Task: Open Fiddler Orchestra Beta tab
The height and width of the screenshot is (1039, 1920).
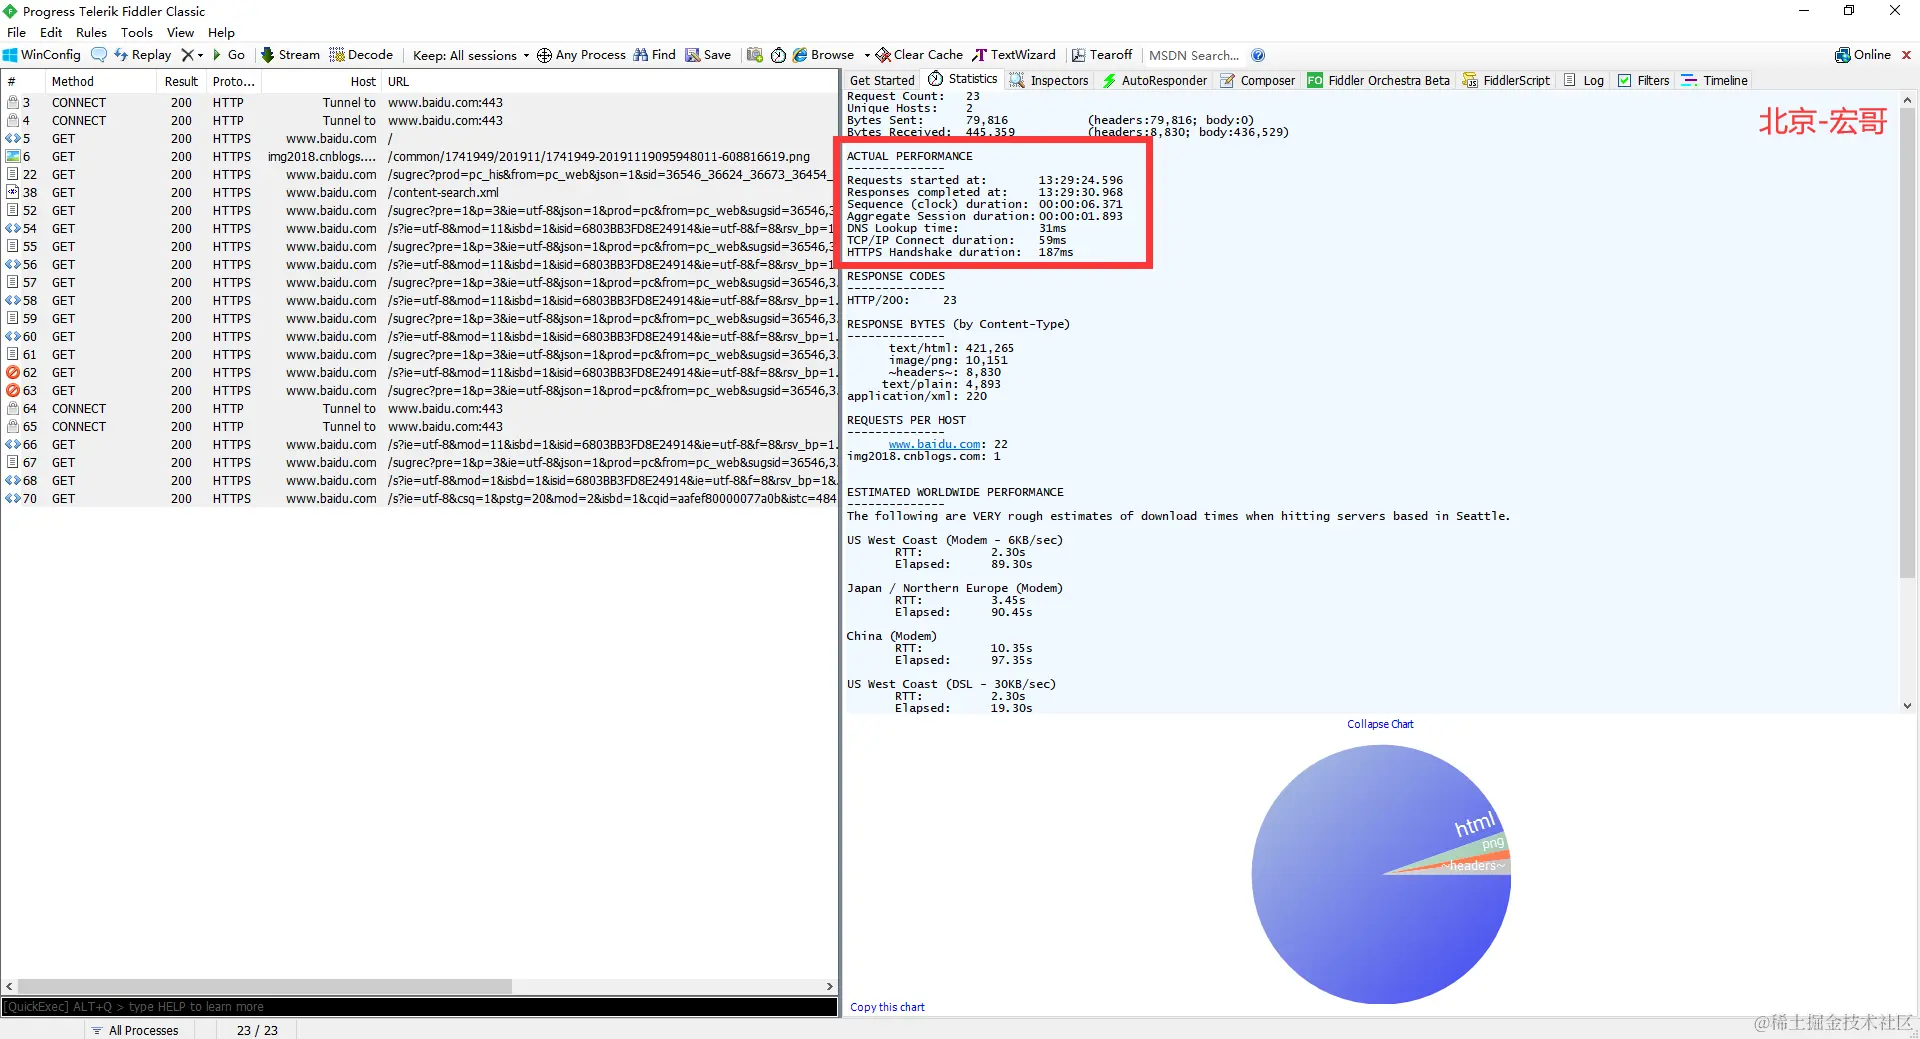Action: pos(1378,81)
